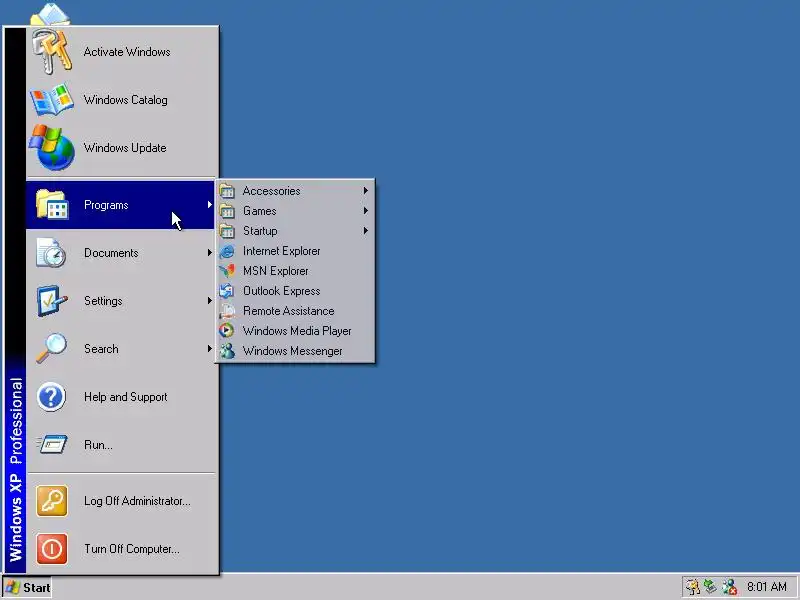
Task: Open the Accessories submenu label
Action: [x=271, y=191]
